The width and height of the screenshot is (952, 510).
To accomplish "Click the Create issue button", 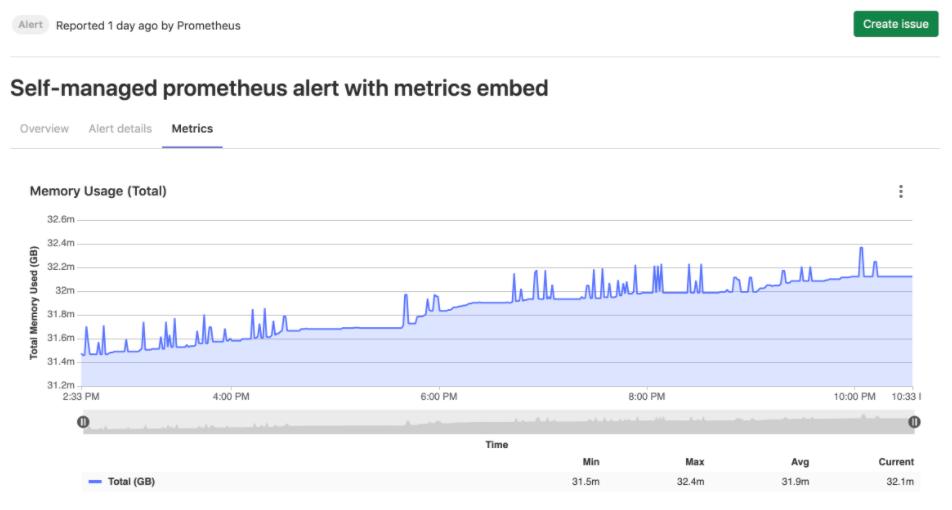I will [x=895, y=24].
